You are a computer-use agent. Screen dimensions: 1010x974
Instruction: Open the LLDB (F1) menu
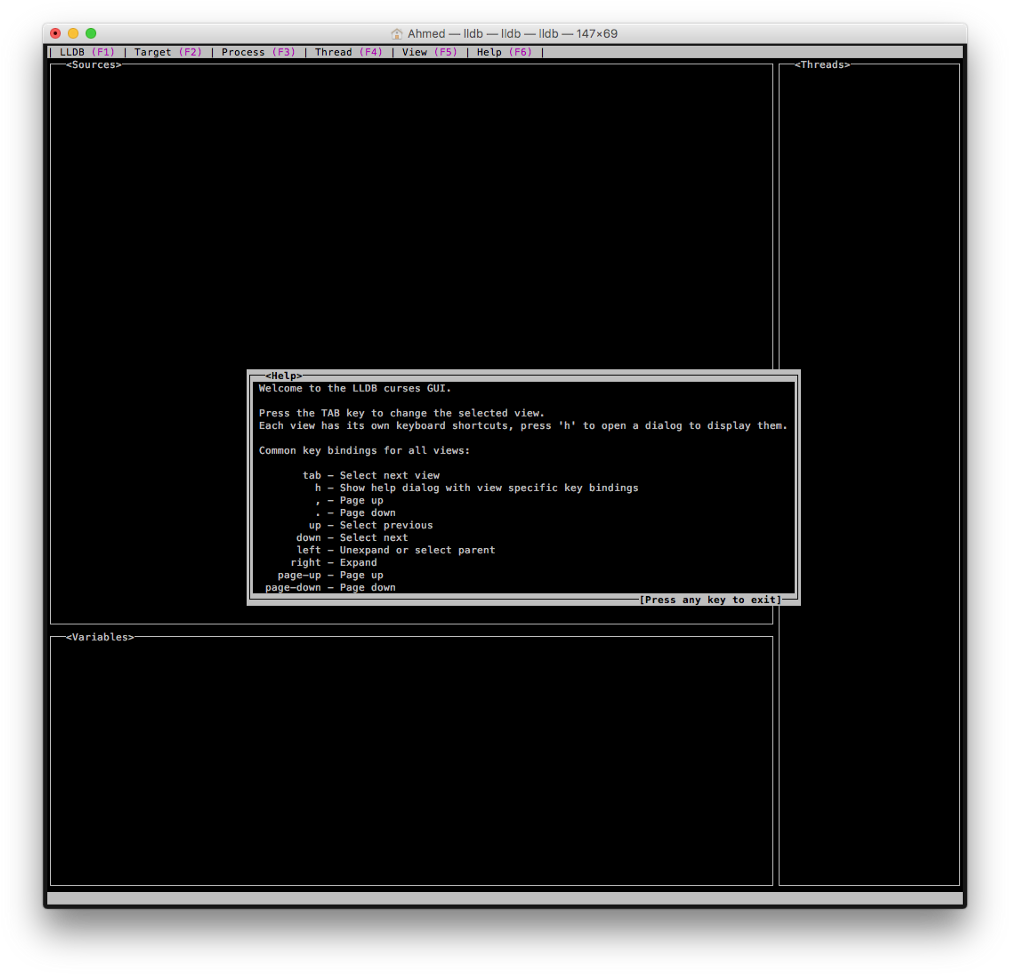point(87,52)
